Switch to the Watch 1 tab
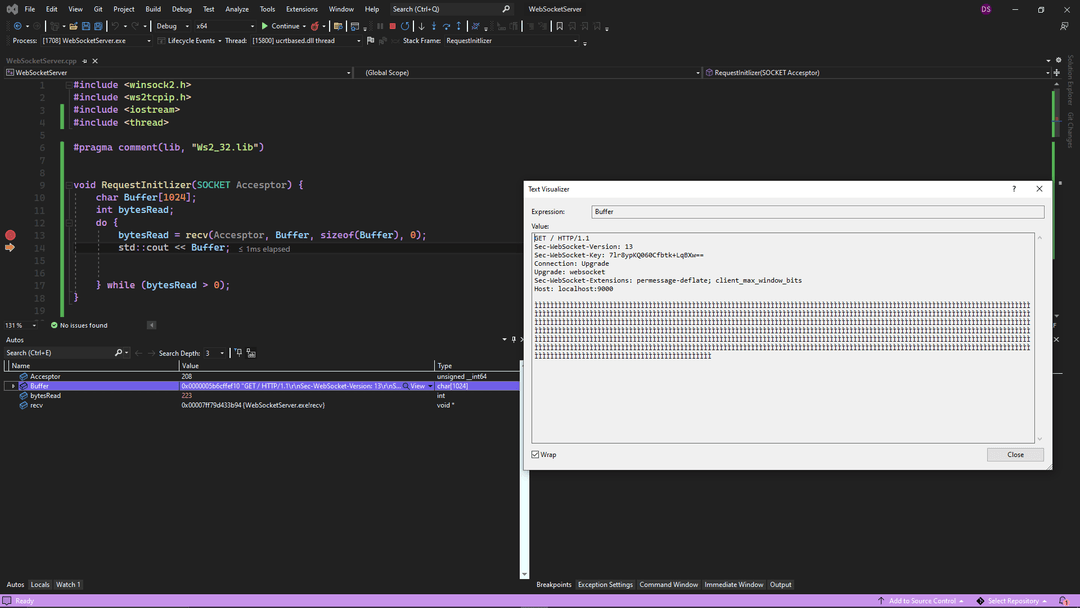This screenshot has width=1080, height=608. tap(68, 585)
